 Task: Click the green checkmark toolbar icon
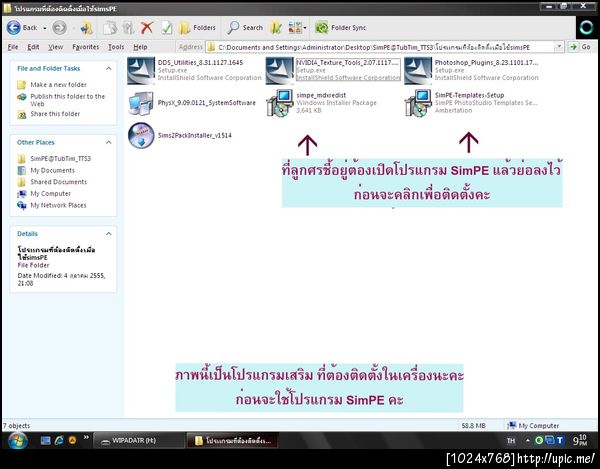(166, 28)
